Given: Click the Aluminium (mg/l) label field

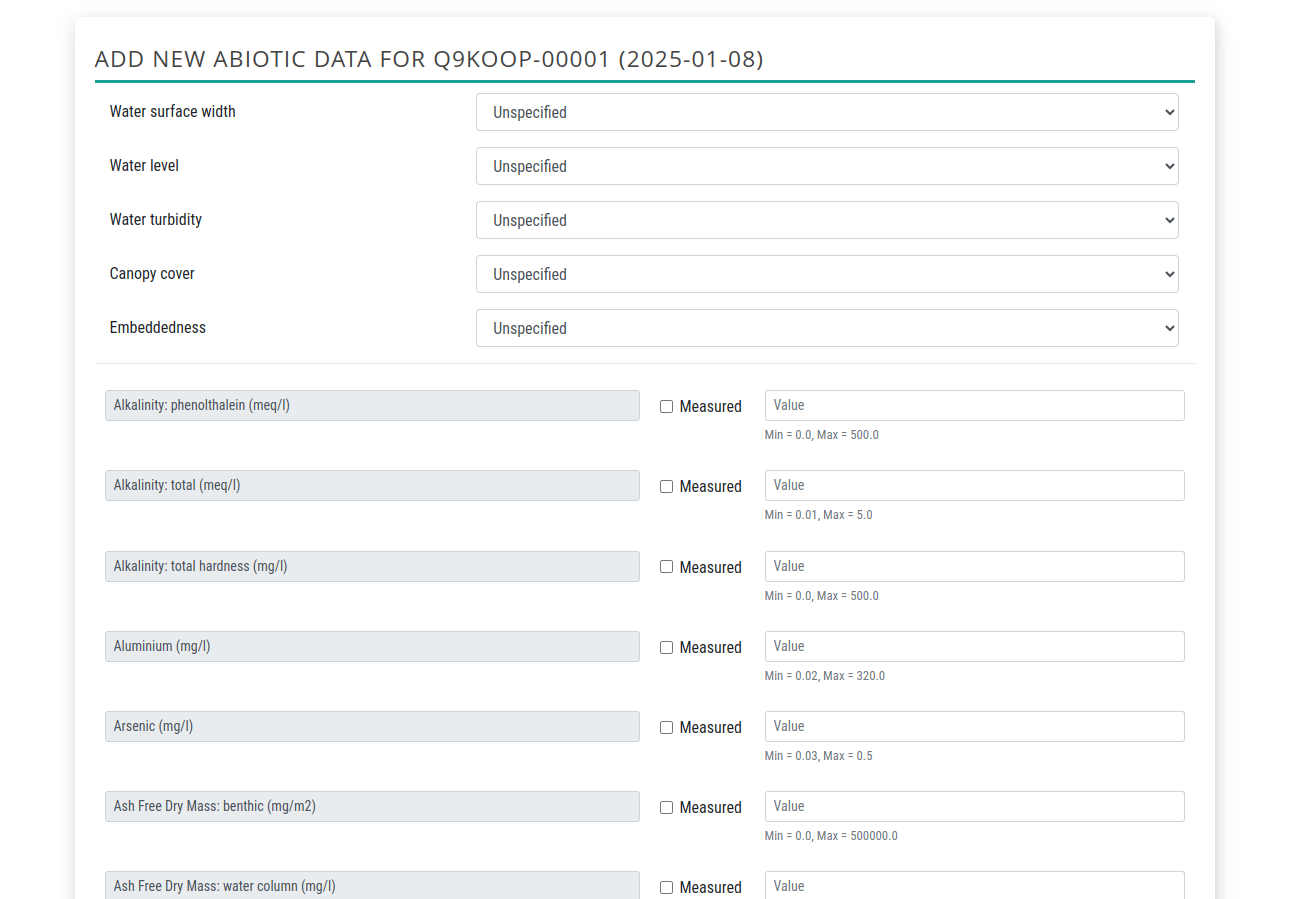Looking at the screenshot, I should click(x=372, y=646).
